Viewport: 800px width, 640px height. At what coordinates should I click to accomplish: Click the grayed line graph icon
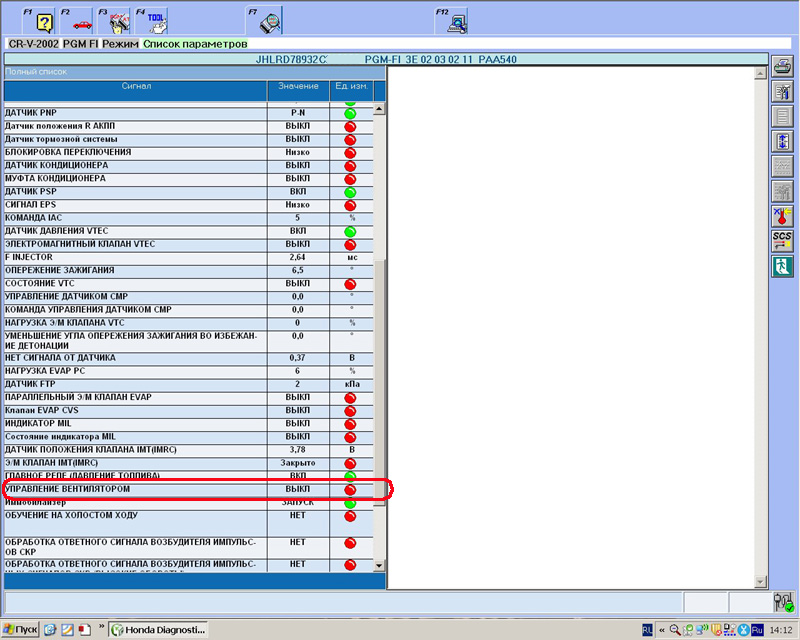point(782,166)
